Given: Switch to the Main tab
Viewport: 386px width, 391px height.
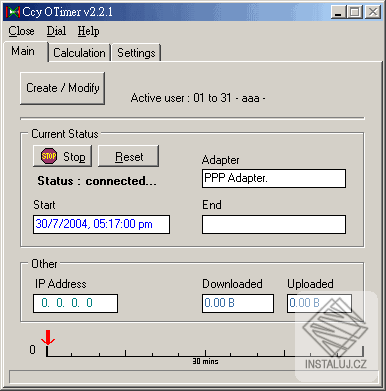Looking at the screenshot, I should tap(26, 51).
